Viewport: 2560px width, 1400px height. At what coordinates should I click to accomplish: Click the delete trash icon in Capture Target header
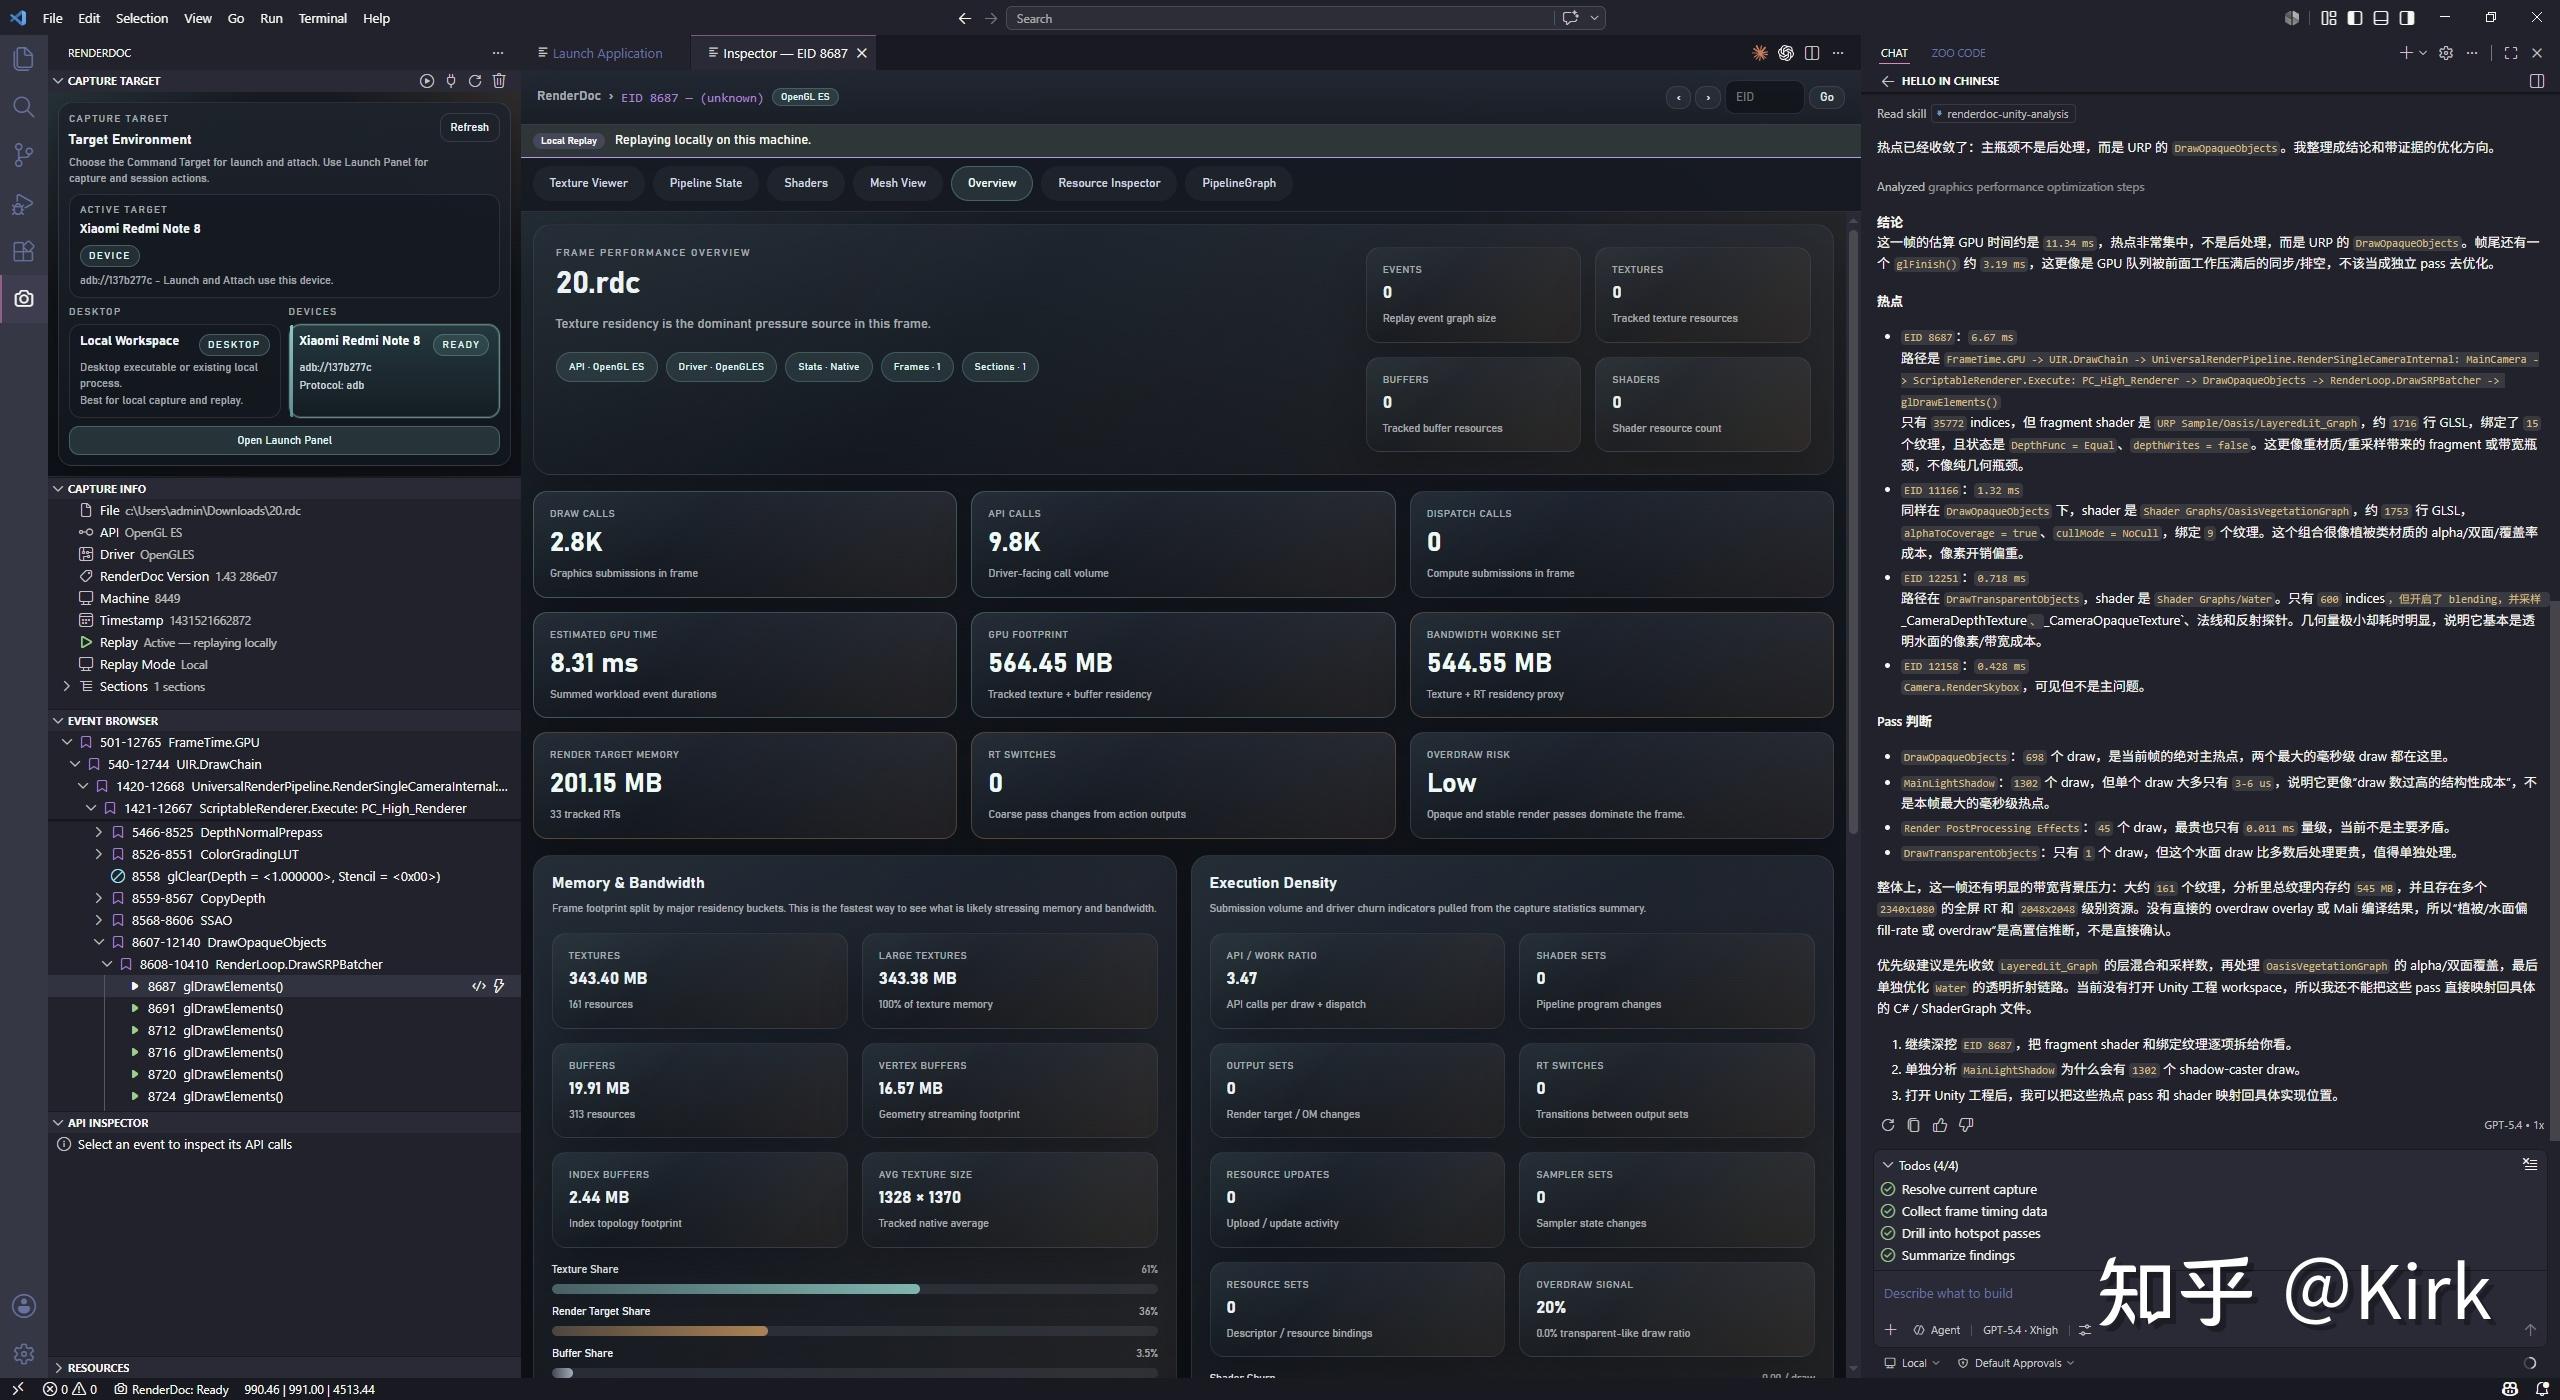point(499,81)
